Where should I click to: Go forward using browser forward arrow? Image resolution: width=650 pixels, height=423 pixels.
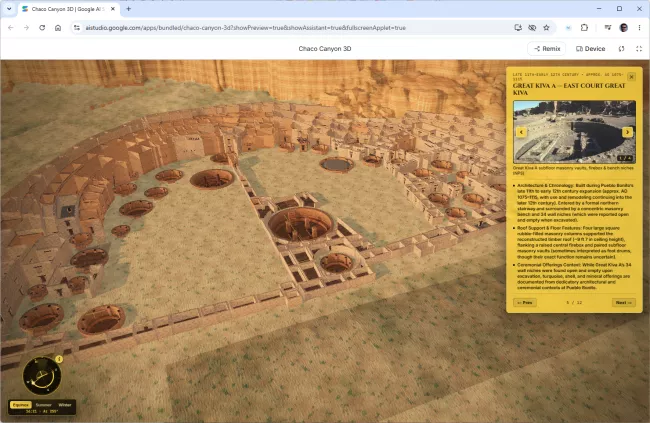(27, 28)
